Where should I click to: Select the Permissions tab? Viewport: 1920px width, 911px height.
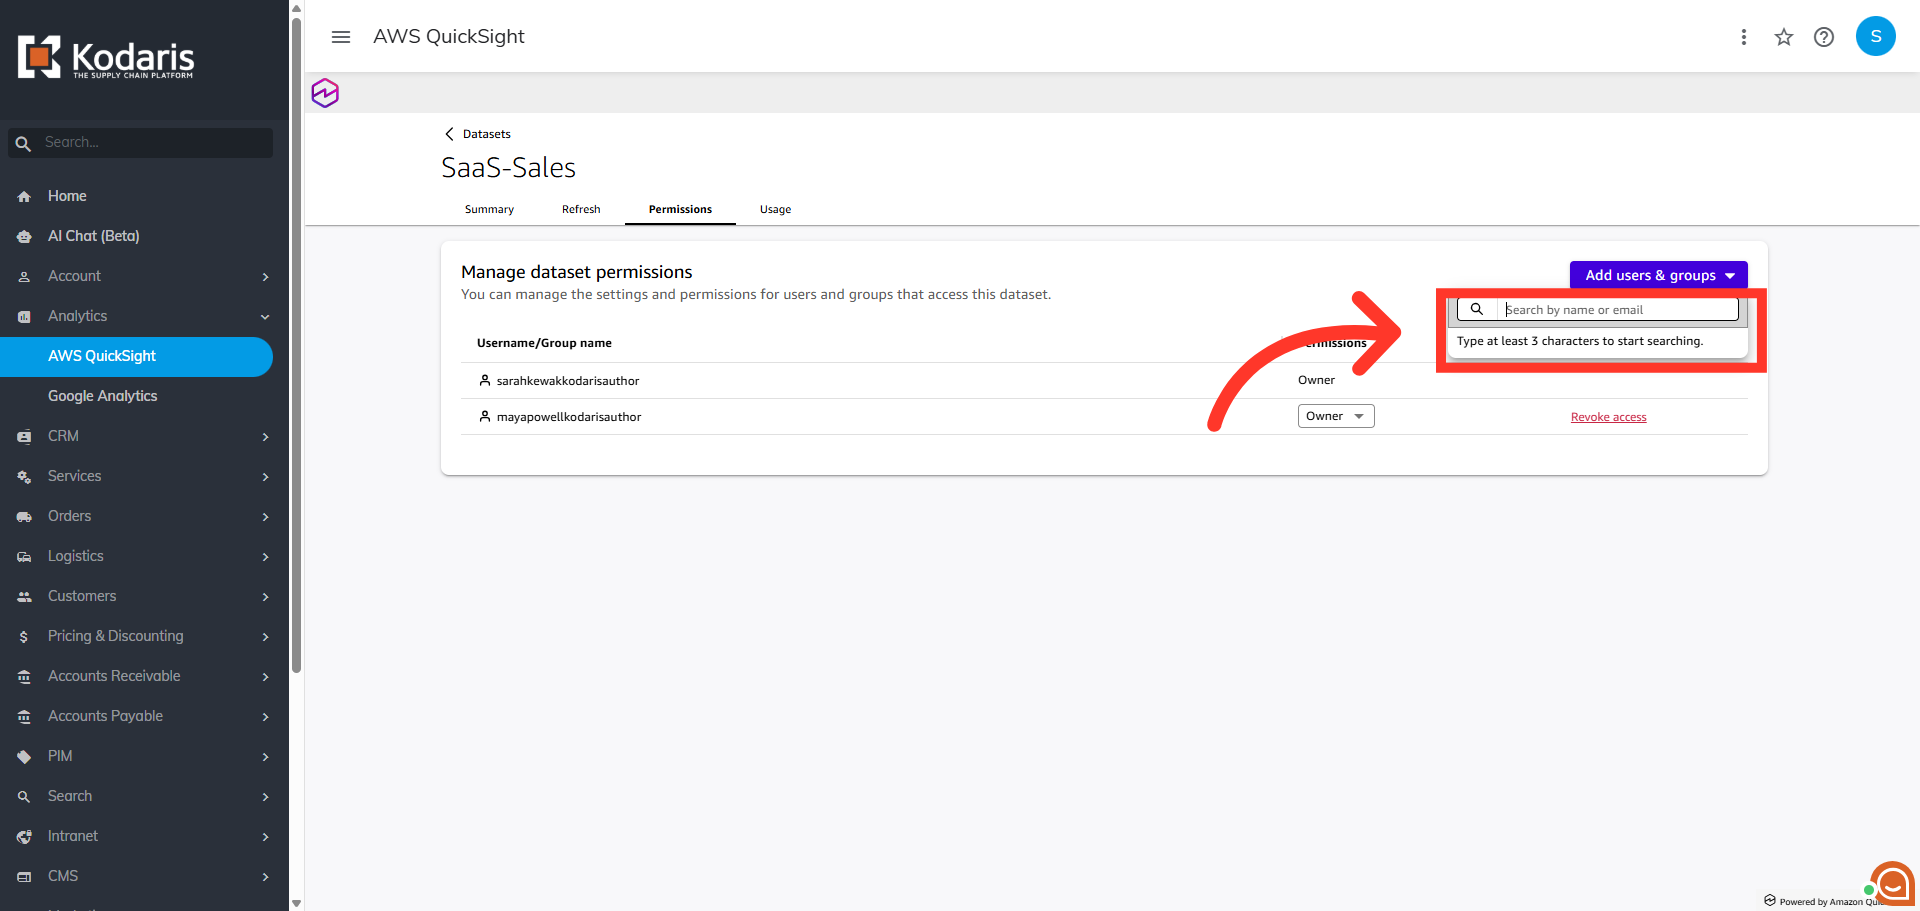coord(680,209)
